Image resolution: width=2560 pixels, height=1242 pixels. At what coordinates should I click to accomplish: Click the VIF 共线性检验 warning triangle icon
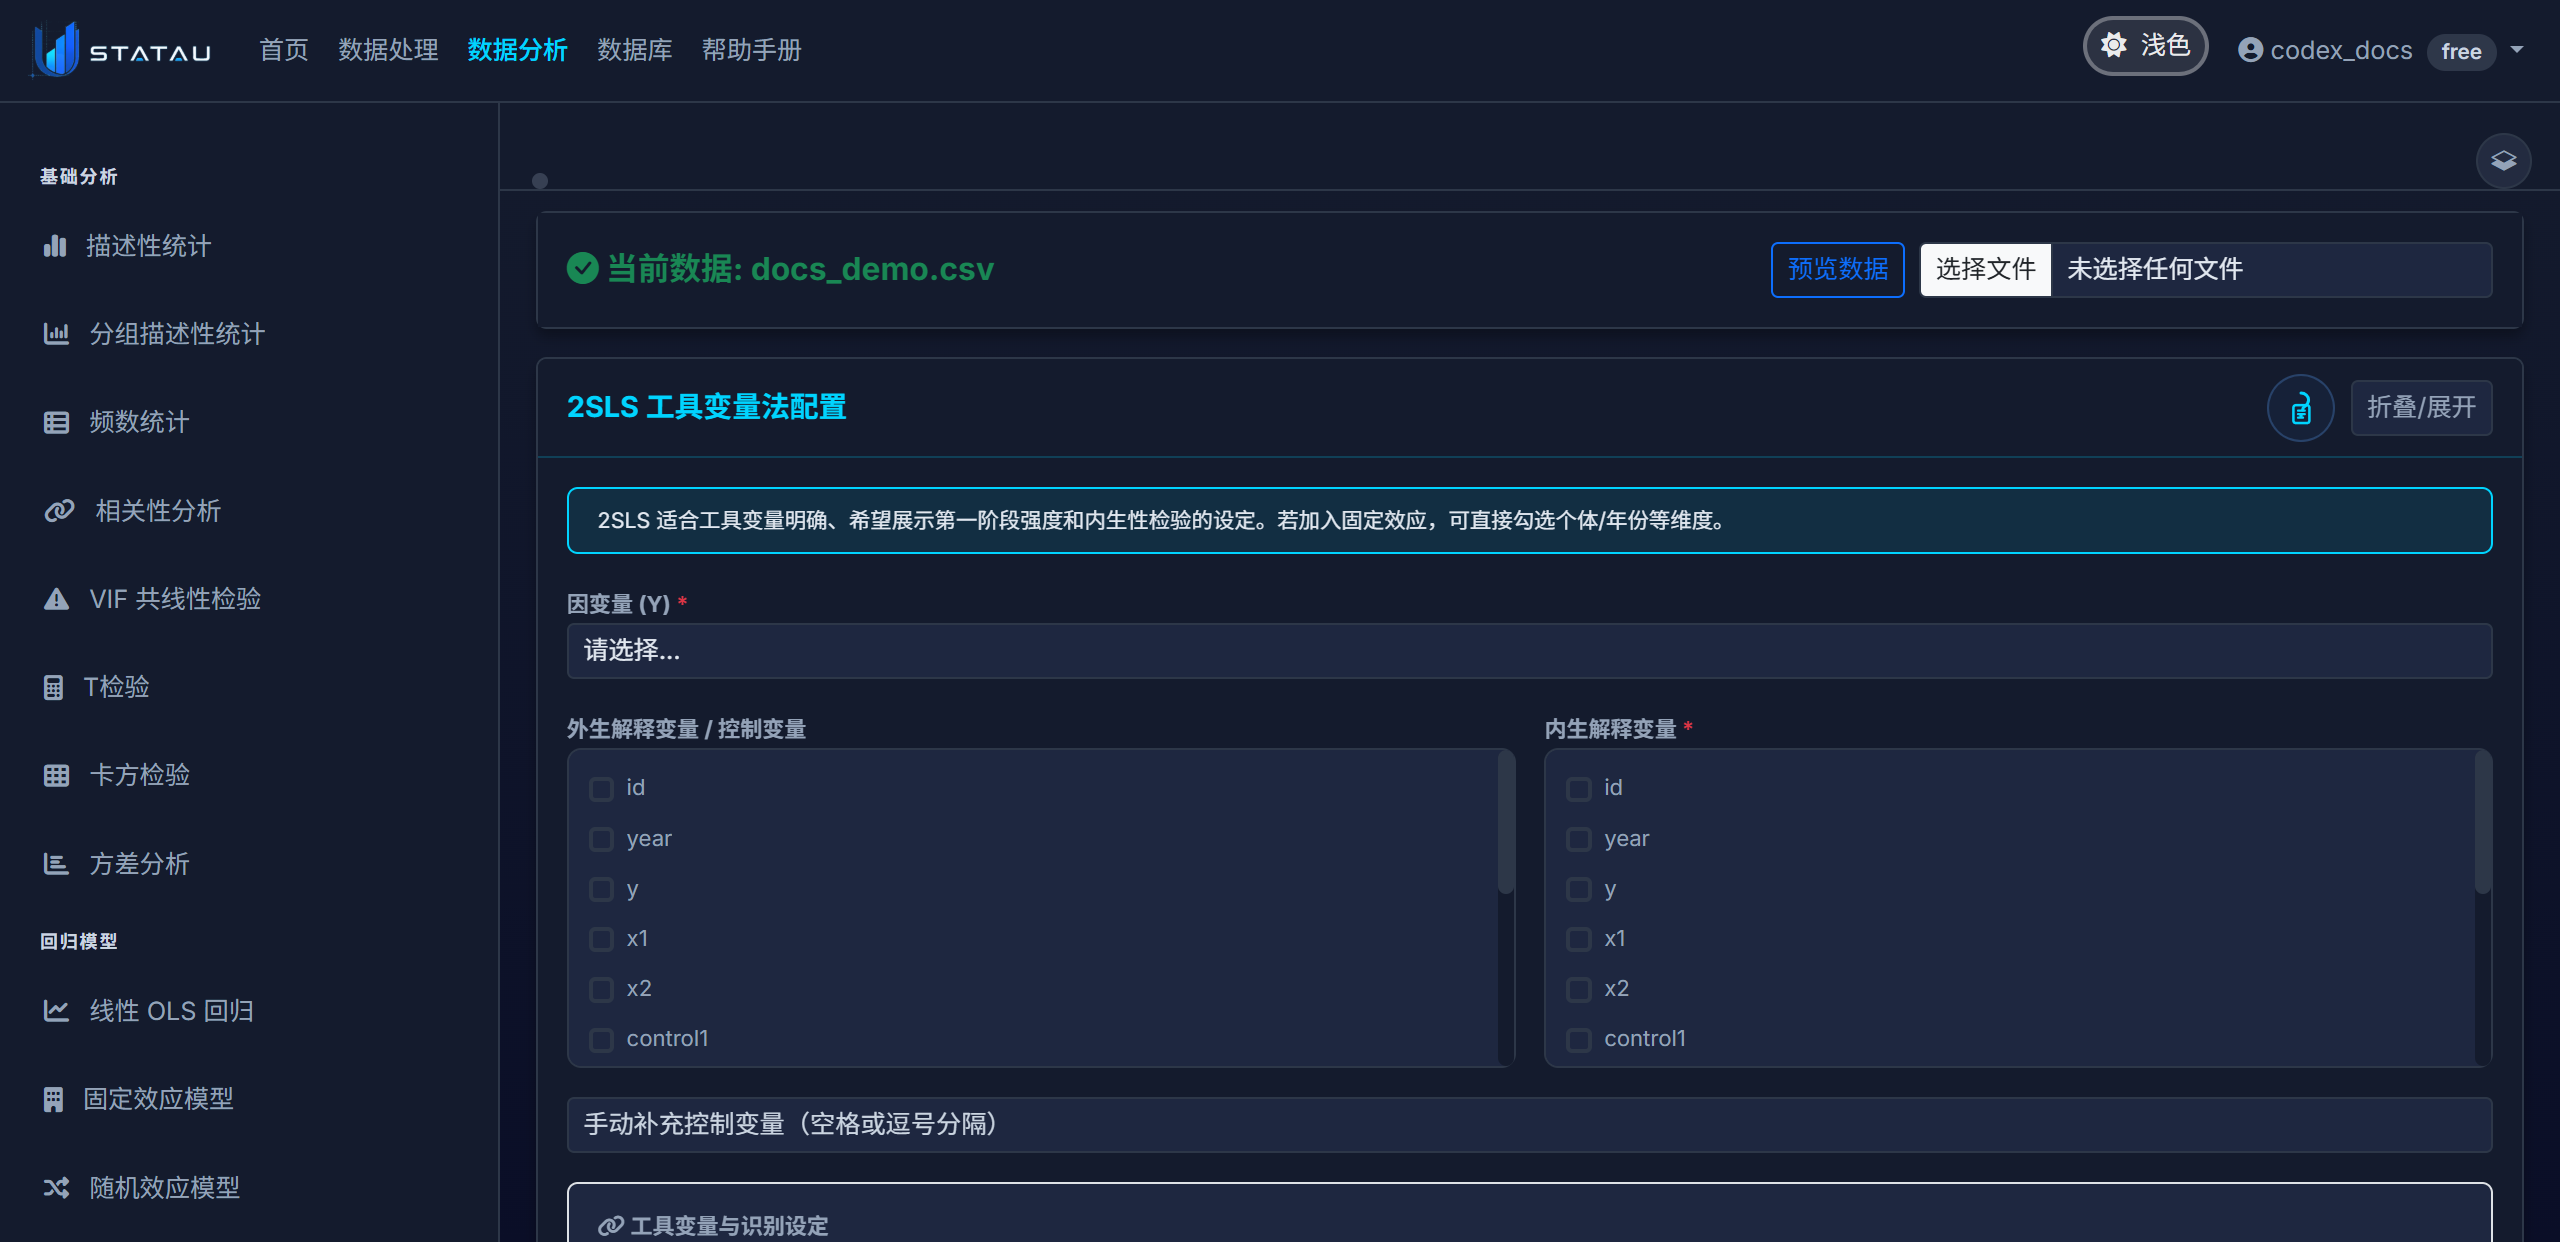pyautogui.click(x=56, y=599)
